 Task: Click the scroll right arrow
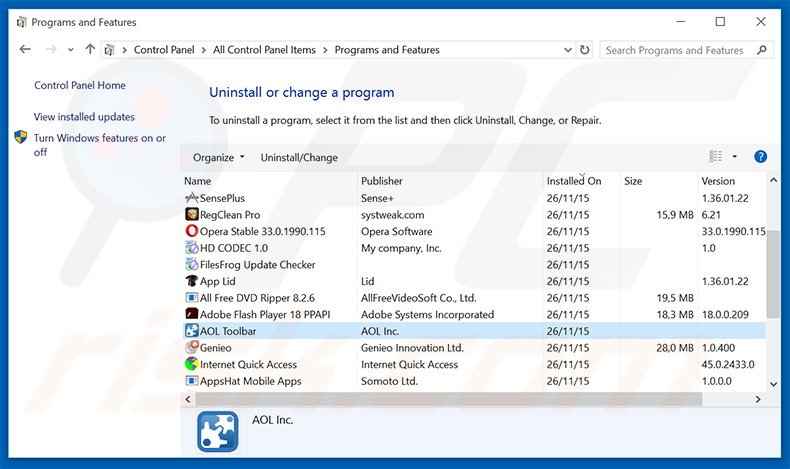[758, 399]
